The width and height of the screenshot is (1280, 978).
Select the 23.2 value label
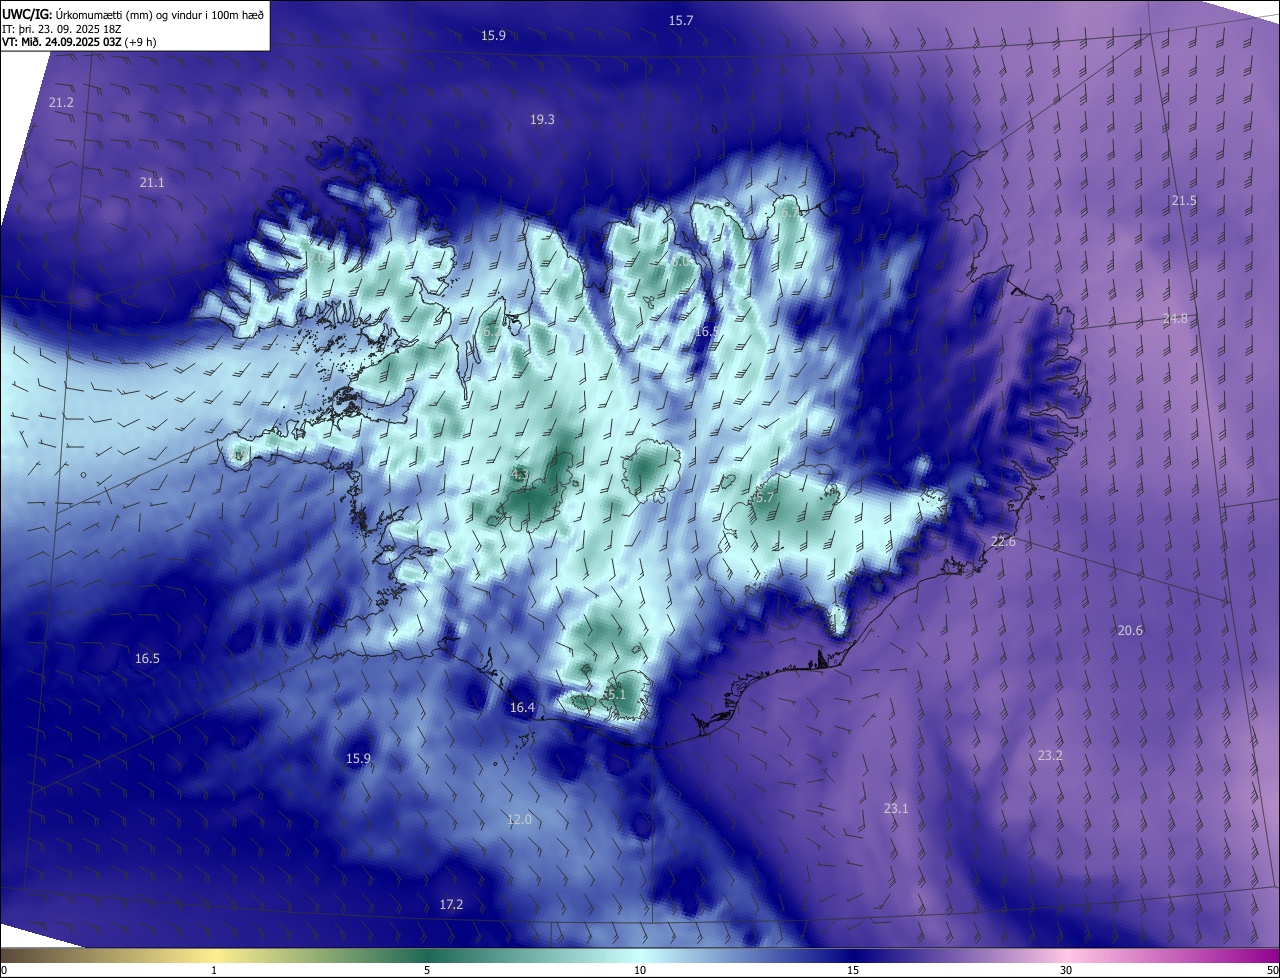1050,755
